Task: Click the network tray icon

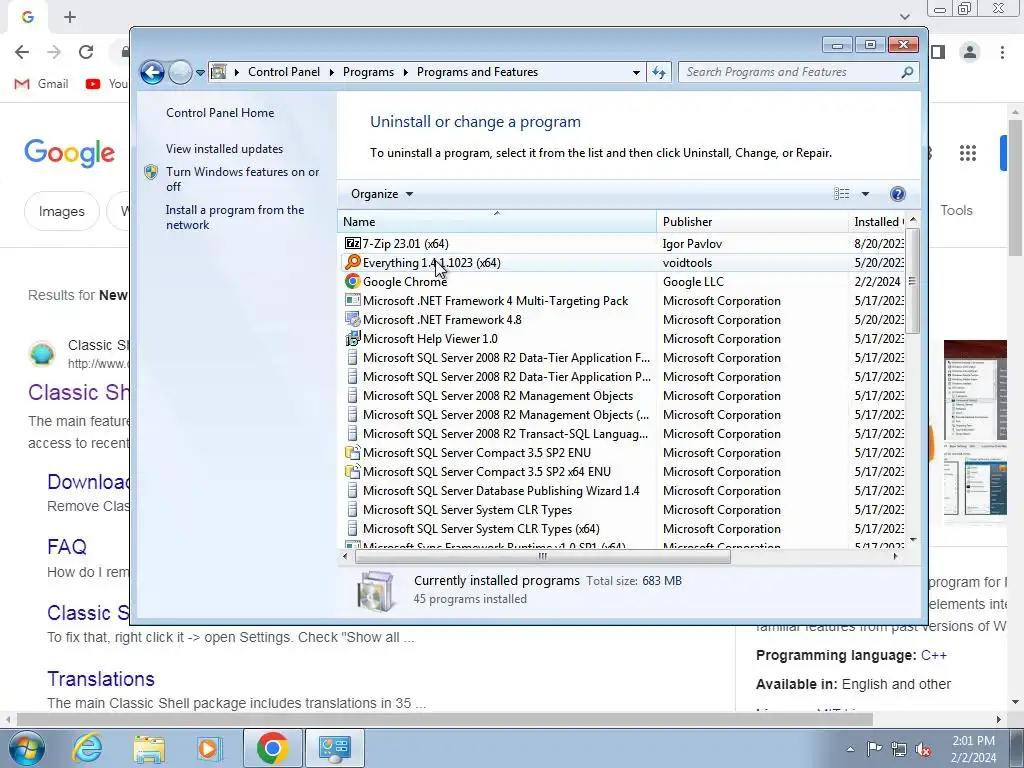Action: pos(899,749)
